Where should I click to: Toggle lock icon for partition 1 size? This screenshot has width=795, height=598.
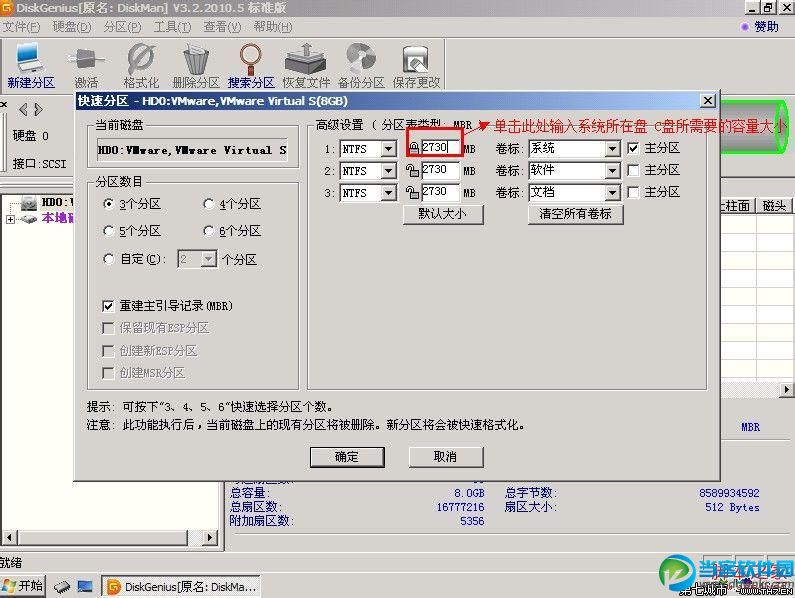tap(414, 148)
